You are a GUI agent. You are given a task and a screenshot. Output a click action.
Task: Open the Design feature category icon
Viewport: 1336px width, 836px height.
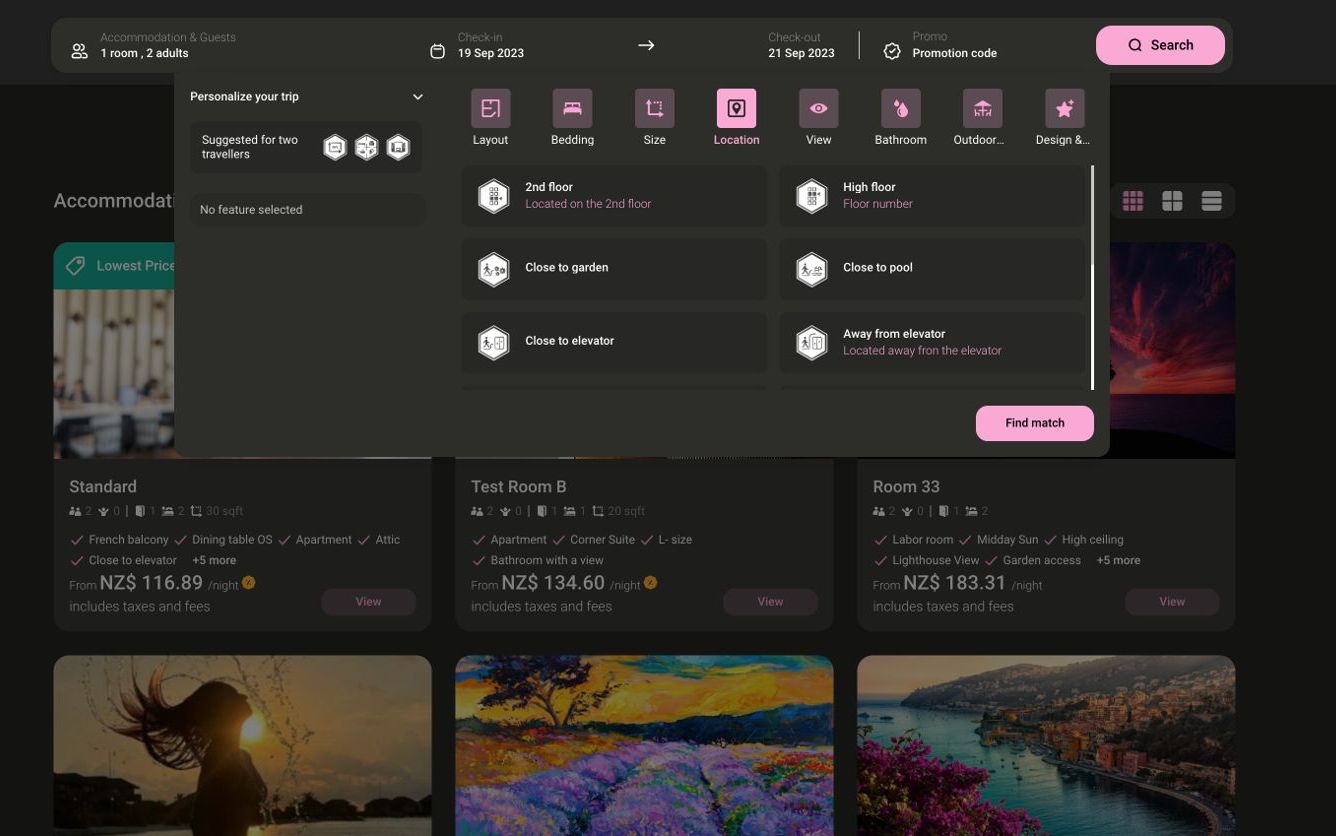[1064, 108]
